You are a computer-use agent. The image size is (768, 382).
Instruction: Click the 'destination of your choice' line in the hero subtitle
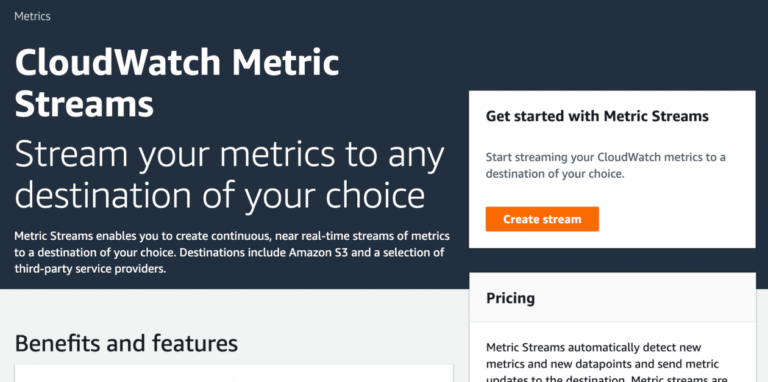pos(219,196)
